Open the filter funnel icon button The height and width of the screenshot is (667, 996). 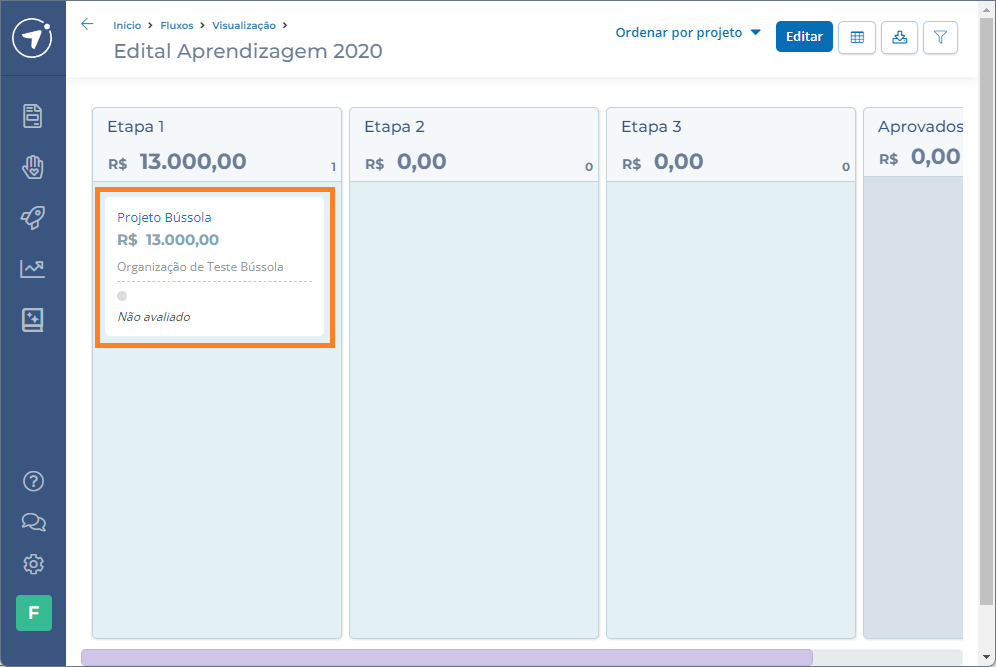[940, 37]
